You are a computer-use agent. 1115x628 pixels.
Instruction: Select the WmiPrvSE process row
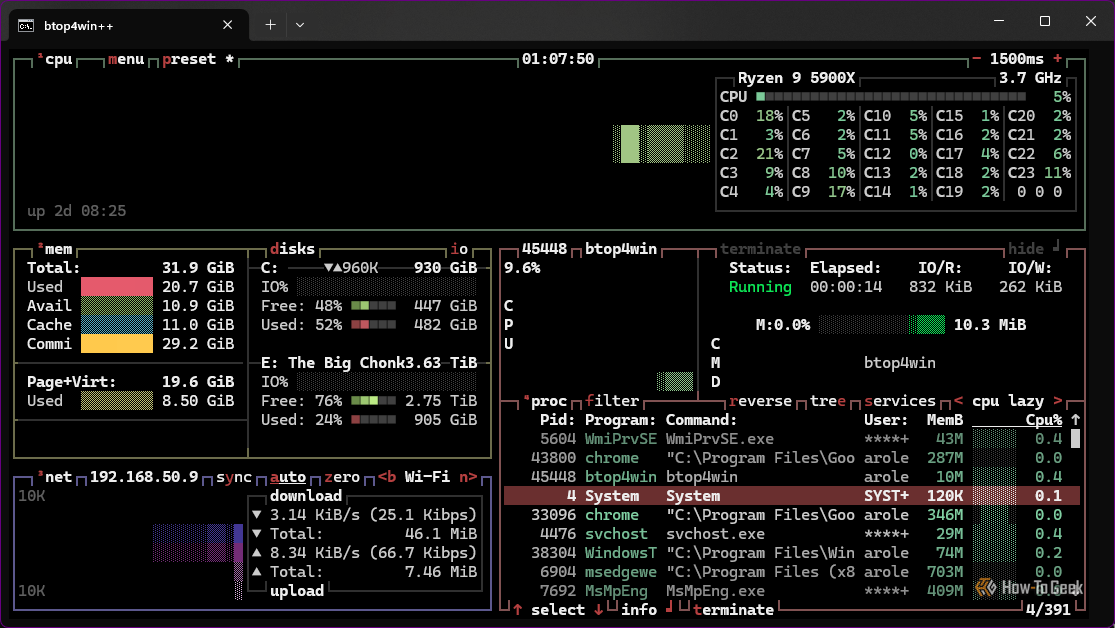[791, 439]
